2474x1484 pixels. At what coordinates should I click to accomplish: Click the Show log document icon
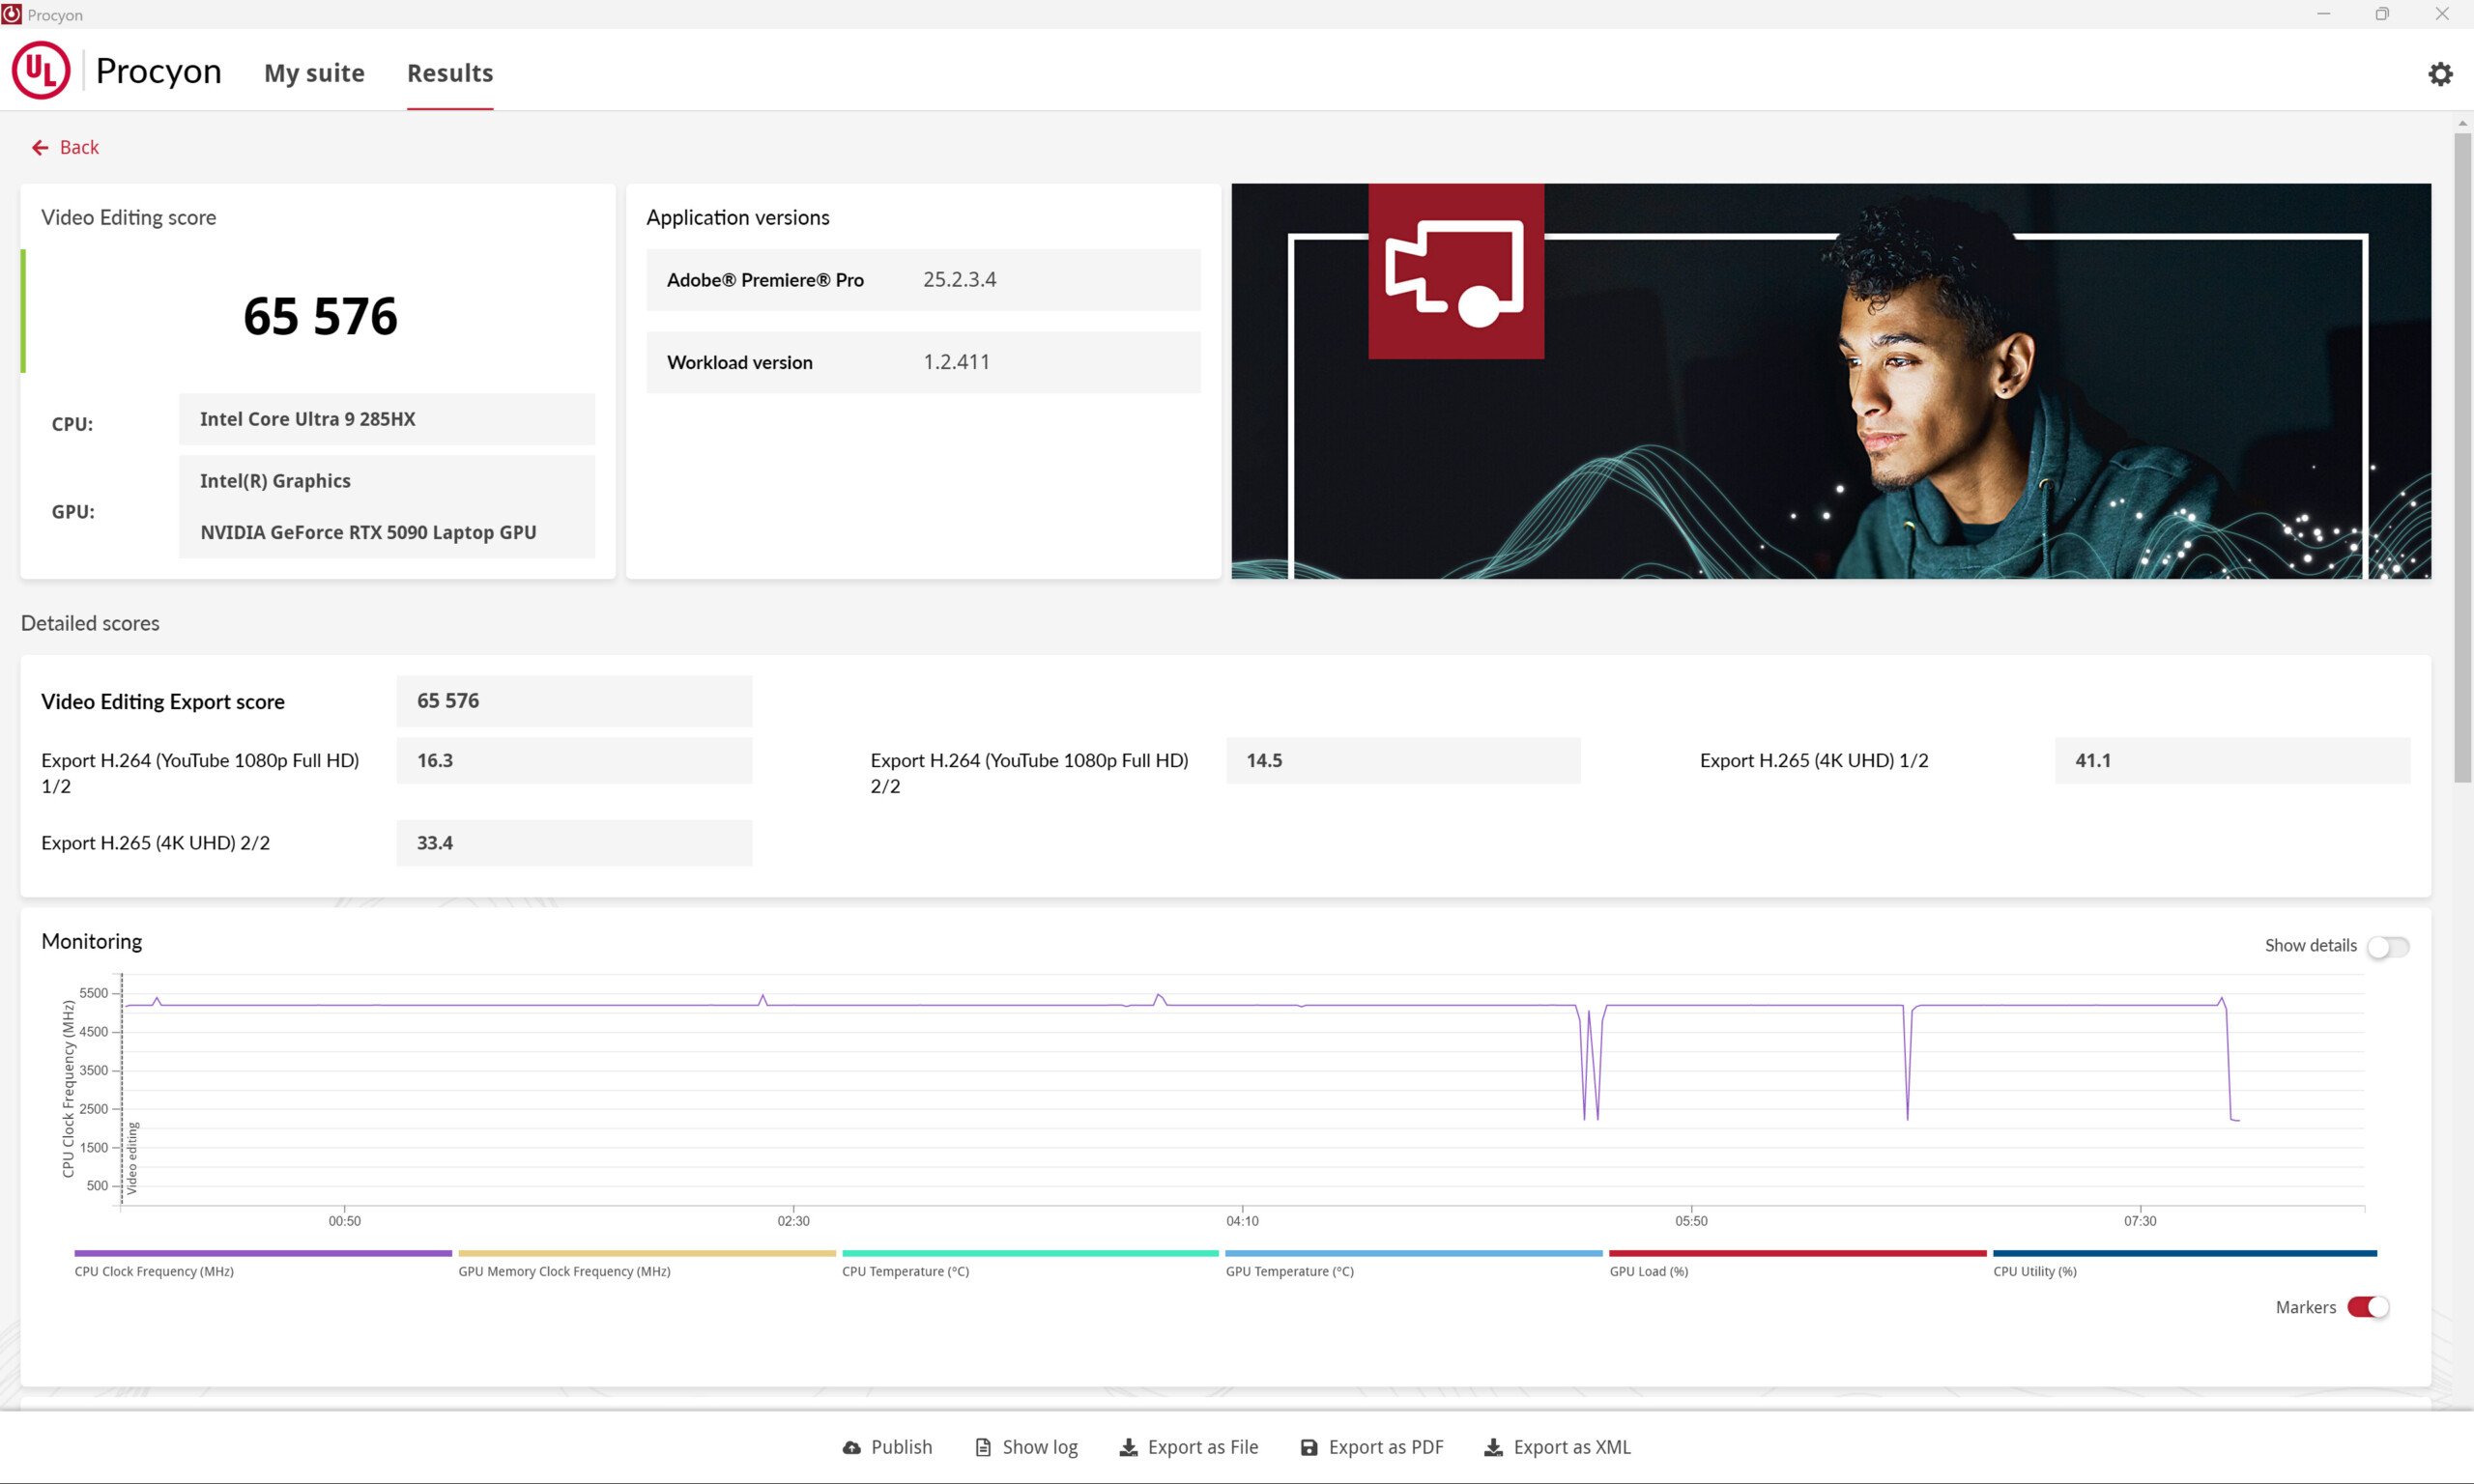983,1447
